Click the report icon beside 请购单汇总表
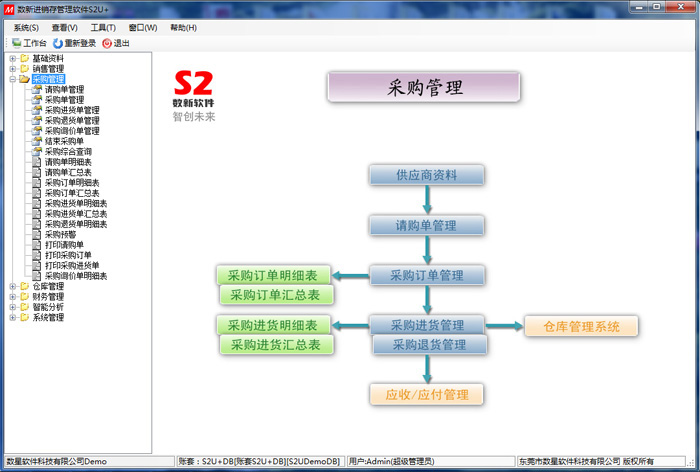Screen dimensions: 700x472 [37, 172]
